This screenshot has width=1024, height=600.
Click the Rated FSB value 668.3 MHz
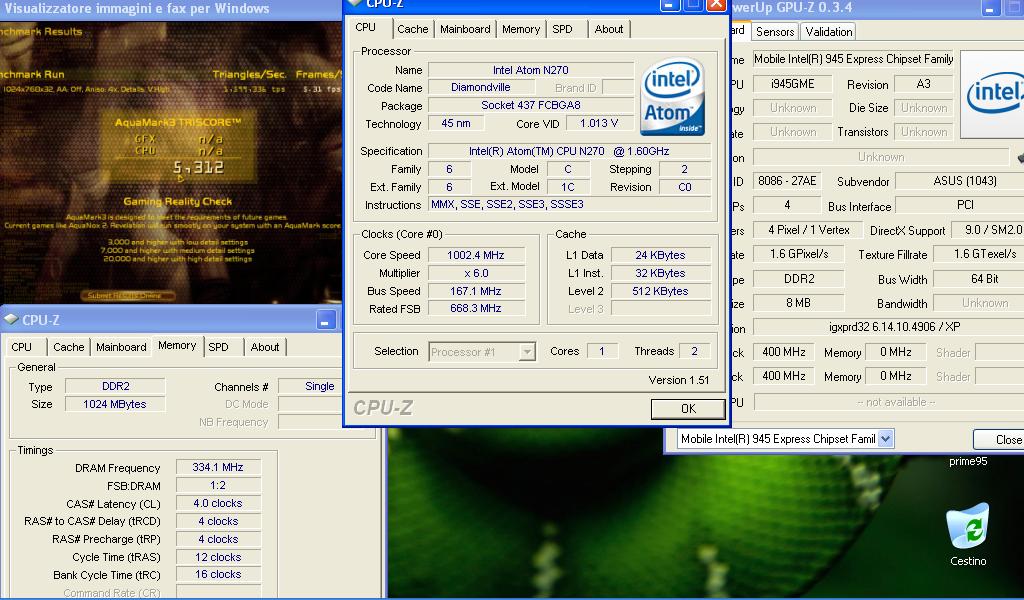(476, 308)
